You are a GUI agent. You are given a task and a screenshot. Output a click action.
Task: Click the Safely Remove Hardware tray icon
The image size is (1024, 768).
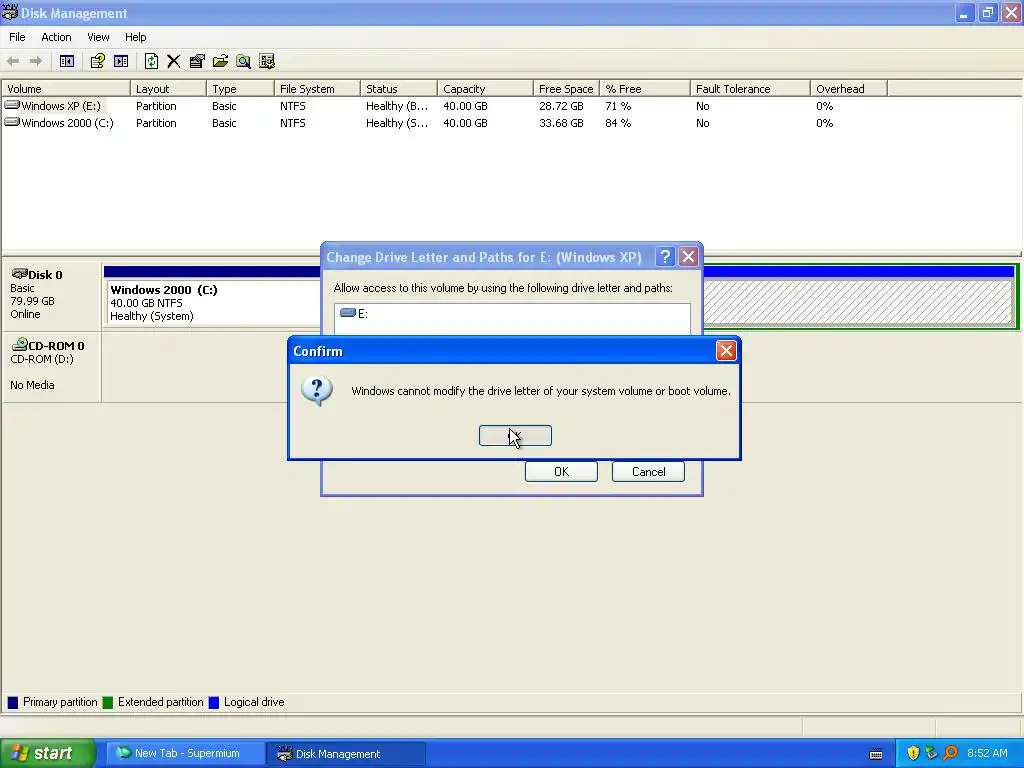(931, 753)
